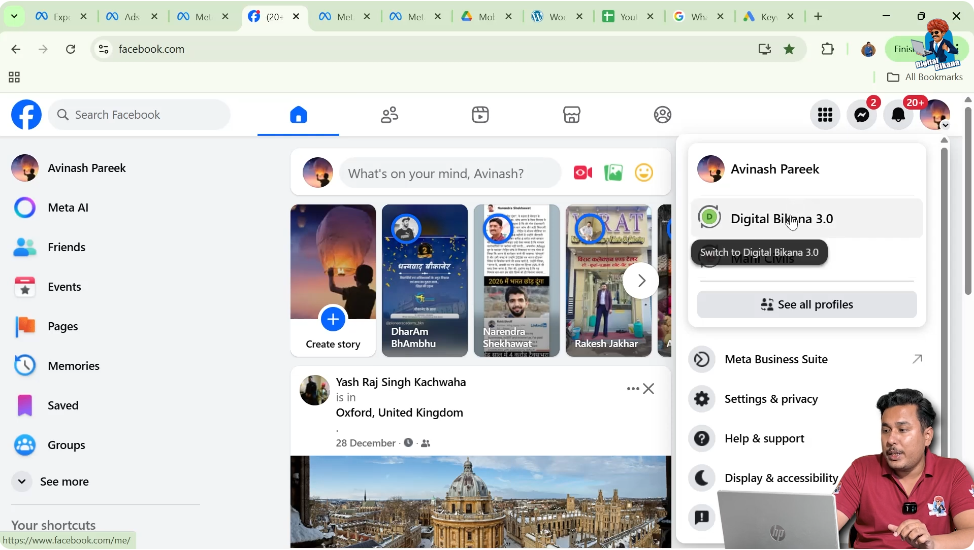The height and width of the screenshot is (550, 974).
Task: Click the site information icon in address bar
Action: pyautogui.click(x=104, y=49)
